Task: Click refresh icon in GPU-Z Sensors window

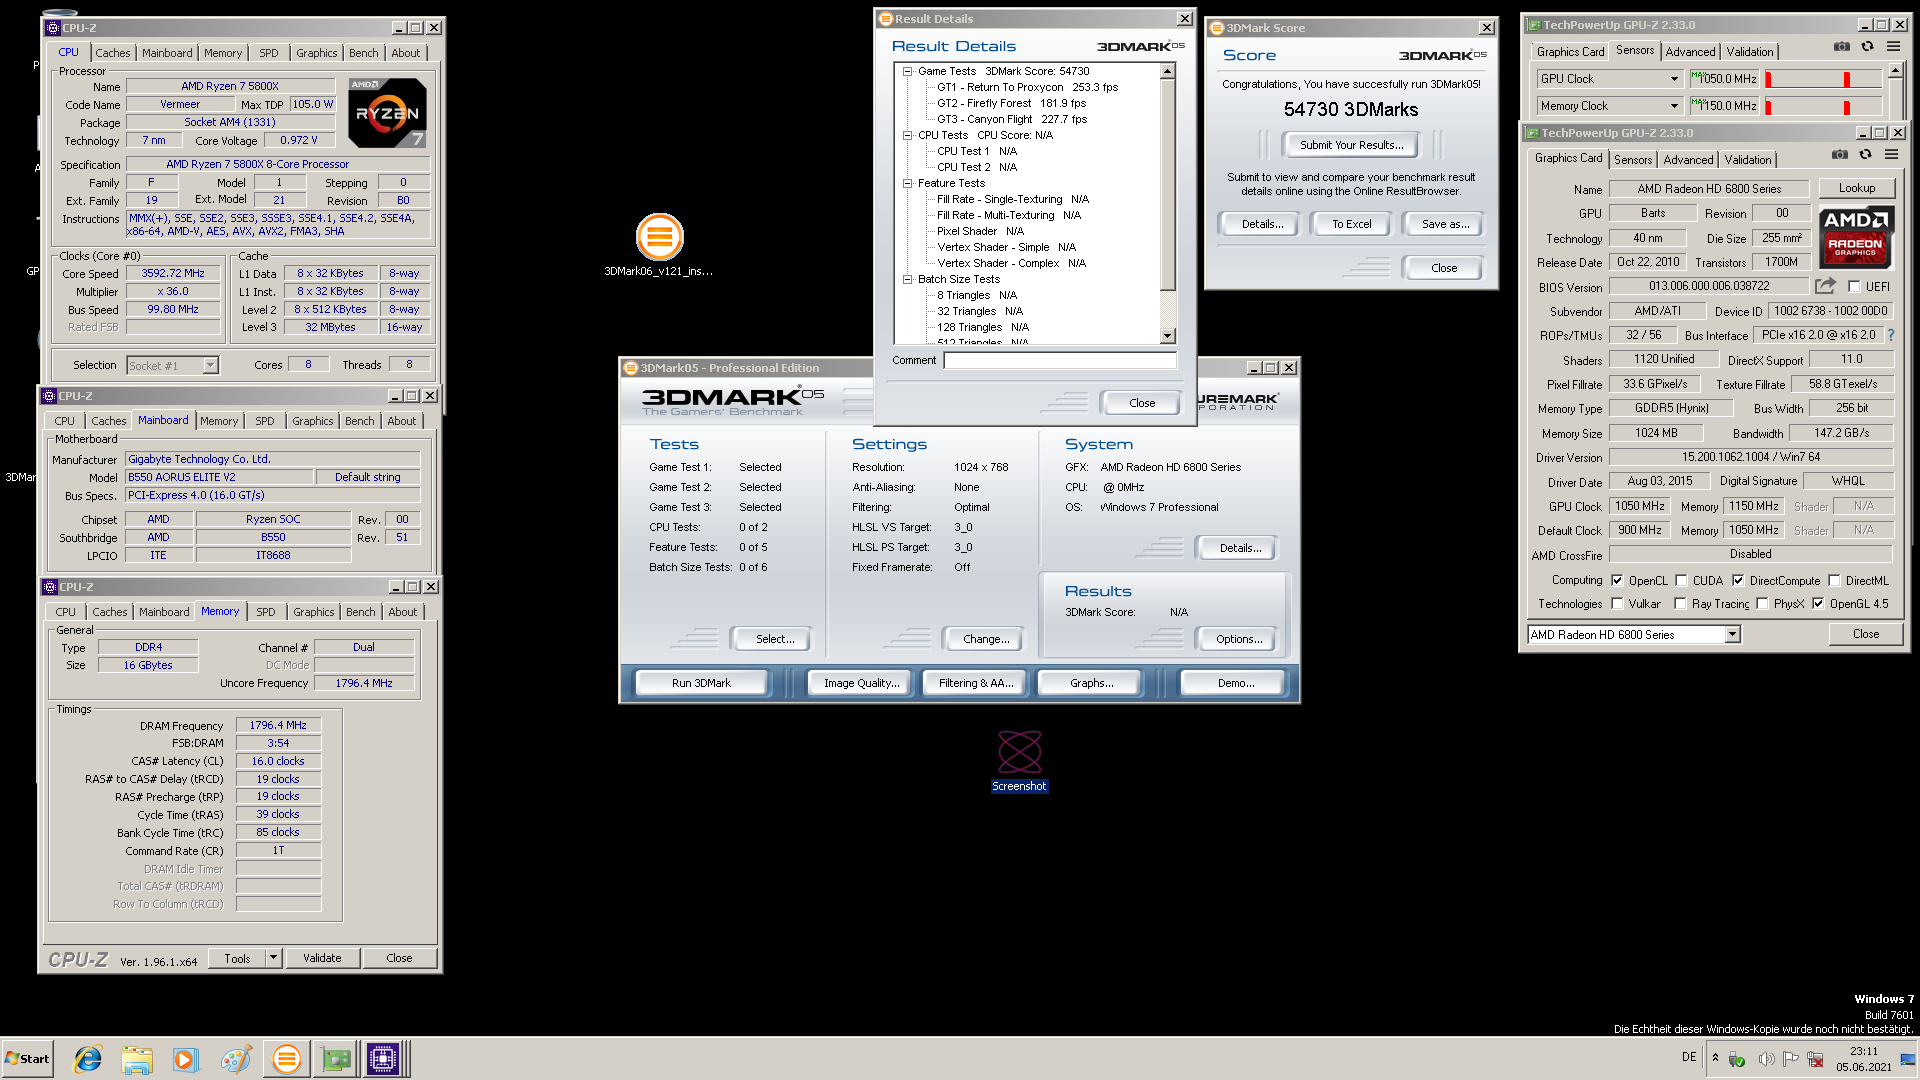Action: click(x=1867, y=46)
